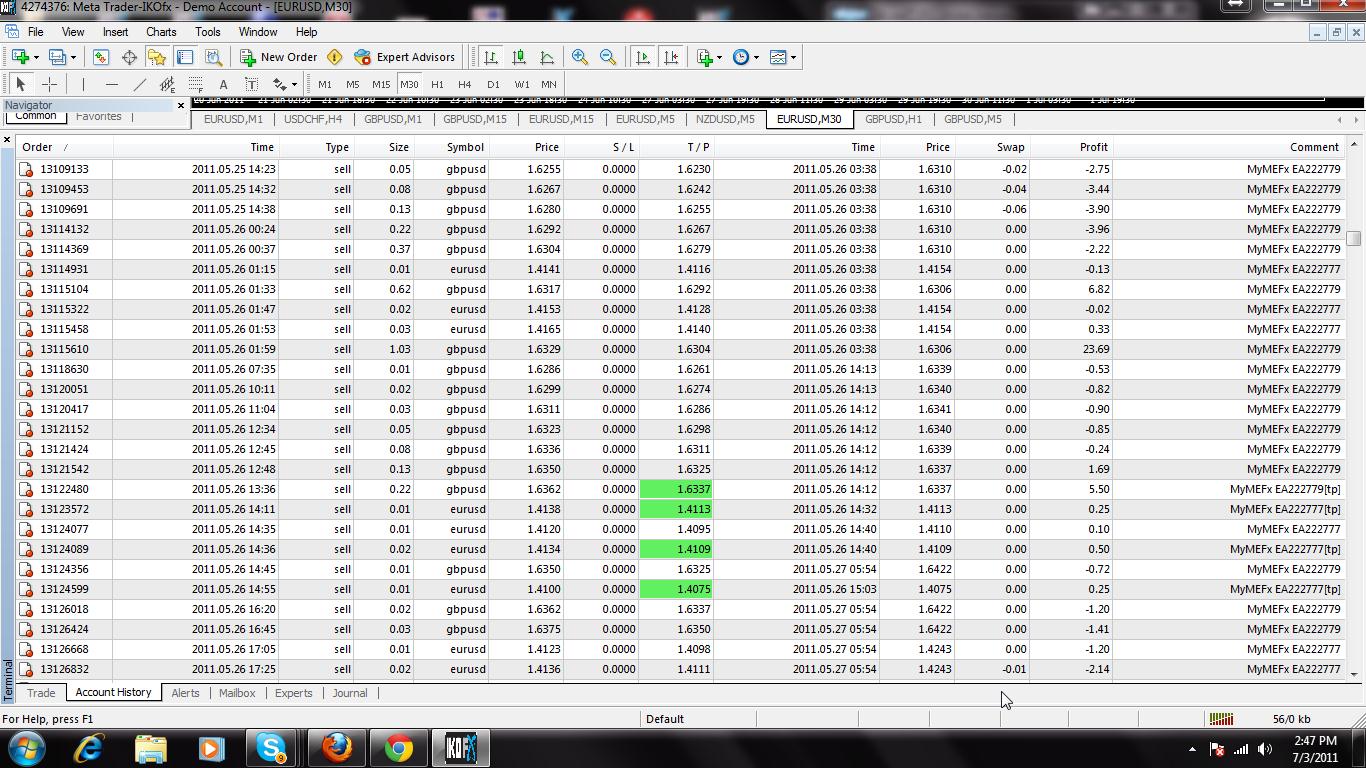Select the candlestick chart type icon
The height and width of the screenshot is (768, 1366).
click(x=519, y=57)
